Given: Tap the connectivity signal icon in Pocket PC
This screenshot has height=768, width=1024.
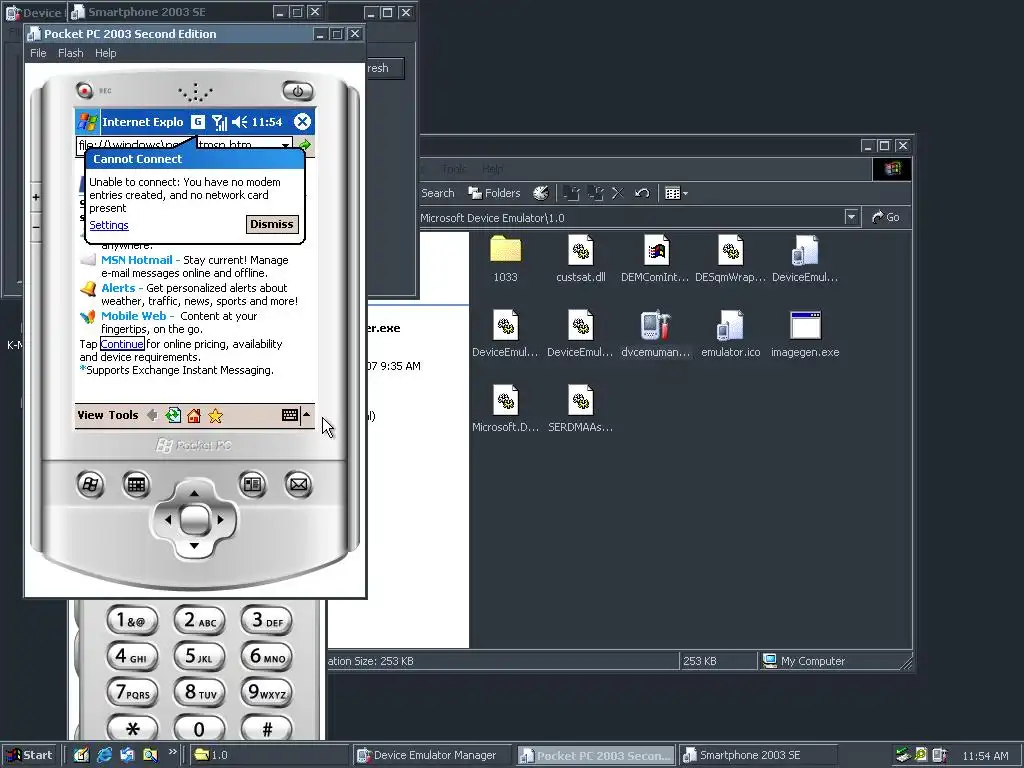Looking at the screenshot, I should coord(219,121).
